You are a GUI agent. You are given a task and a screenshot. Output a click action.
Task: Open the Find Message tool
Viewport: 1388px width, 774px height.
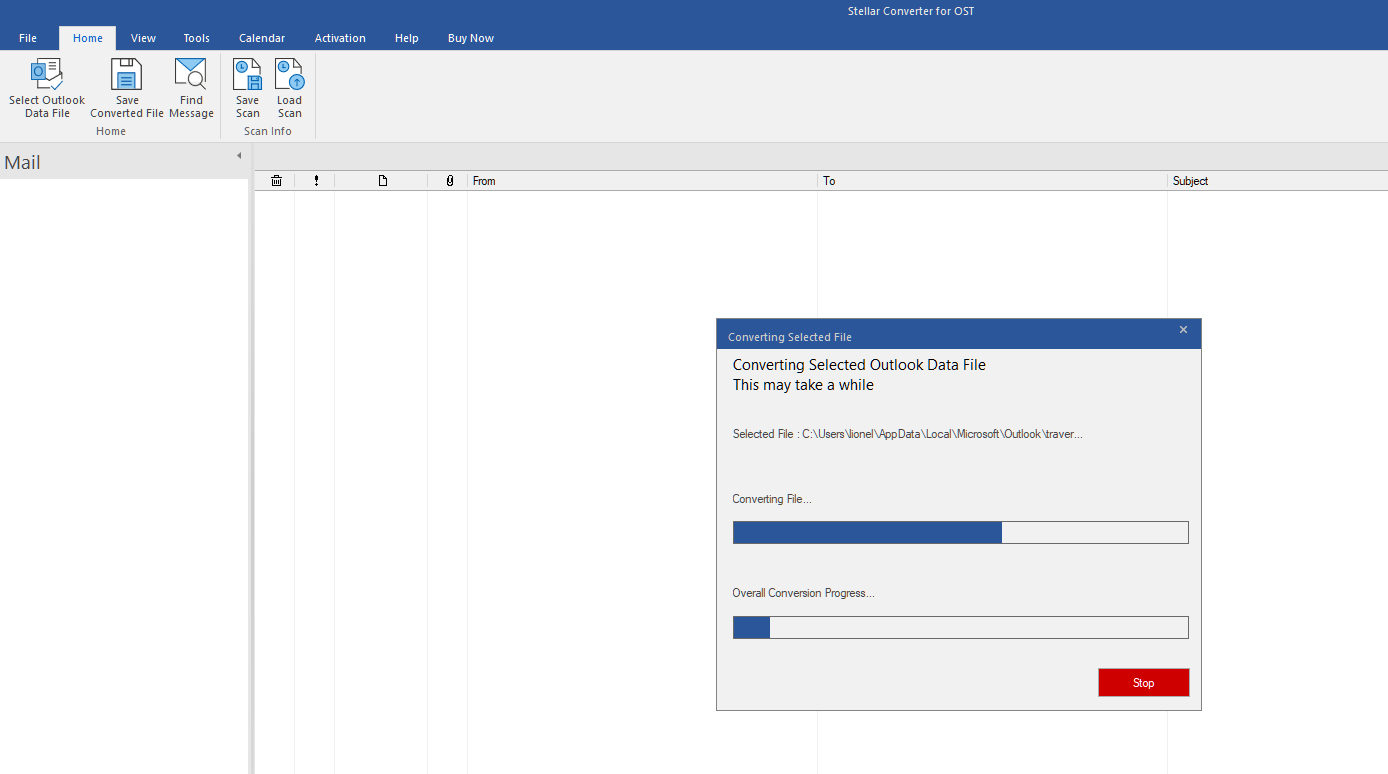click(190, 76)
